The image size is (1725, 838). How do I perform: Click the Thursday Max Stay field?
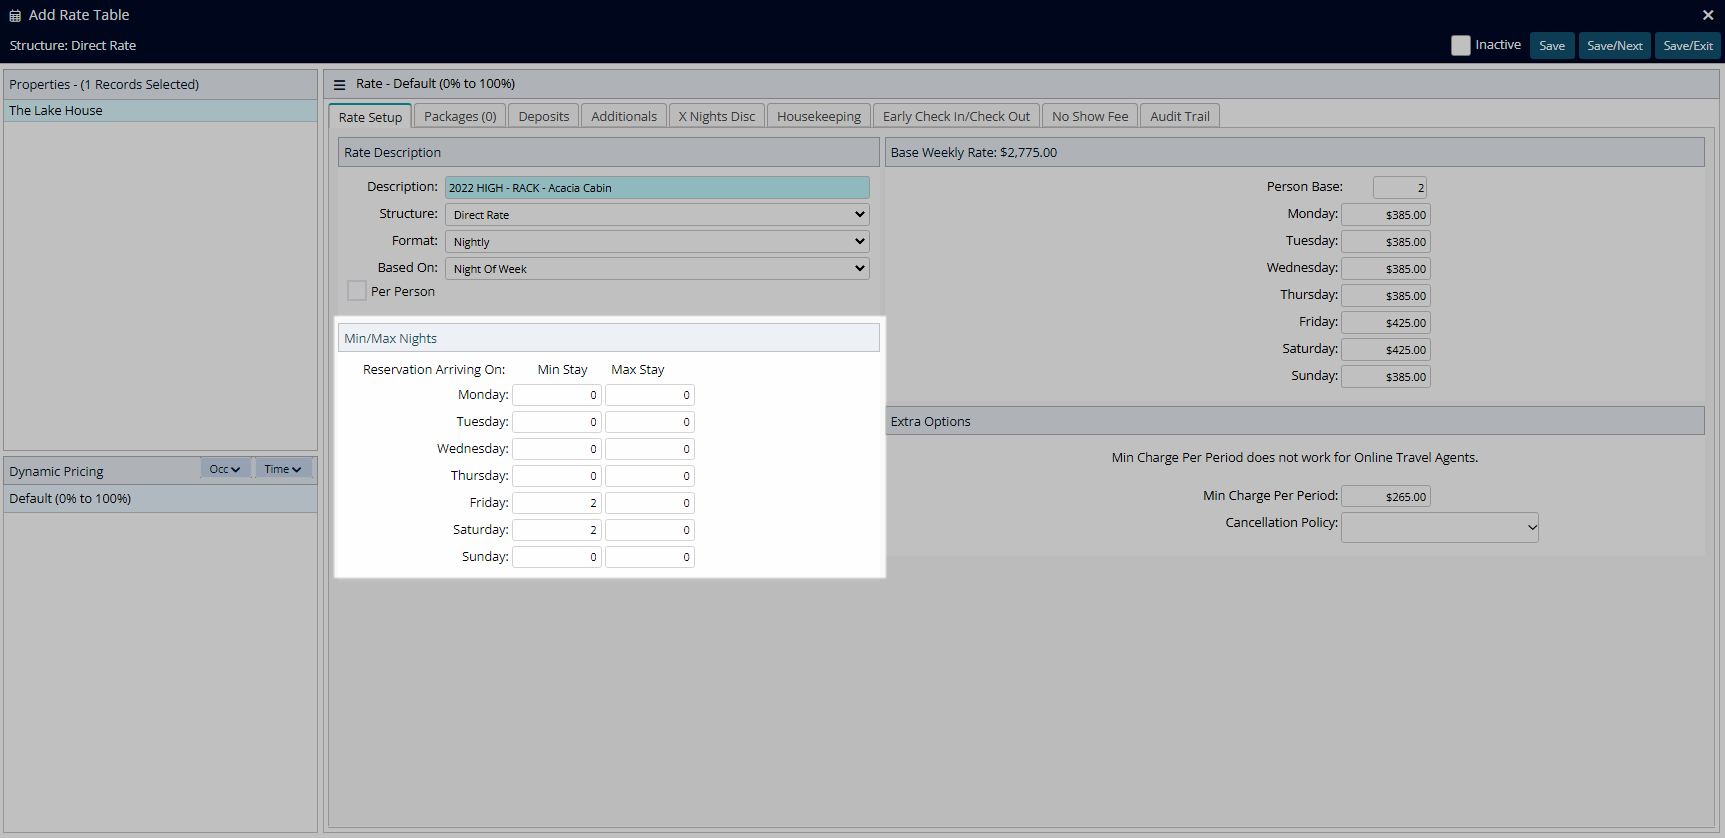(x=650, y=476)
